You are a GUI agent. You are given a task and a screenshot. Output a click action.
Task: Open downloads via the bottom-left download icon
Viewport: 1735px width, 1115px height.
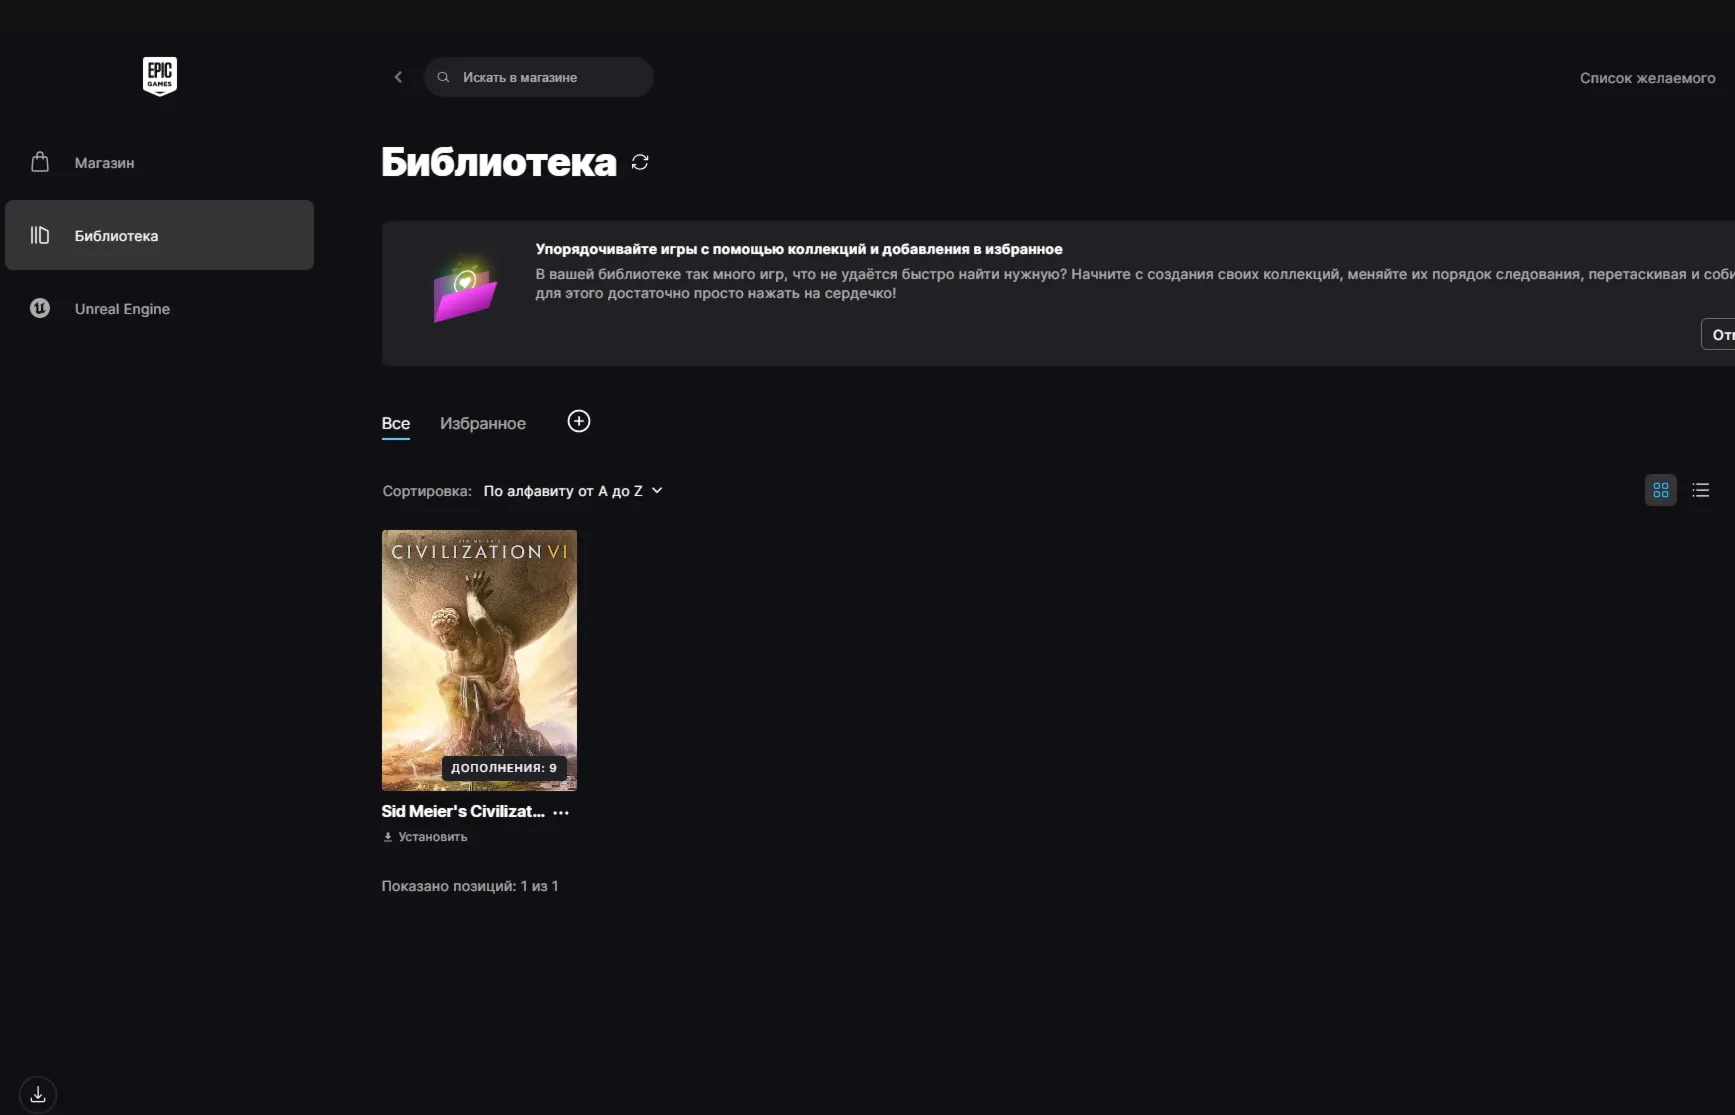pos(38,1094)
